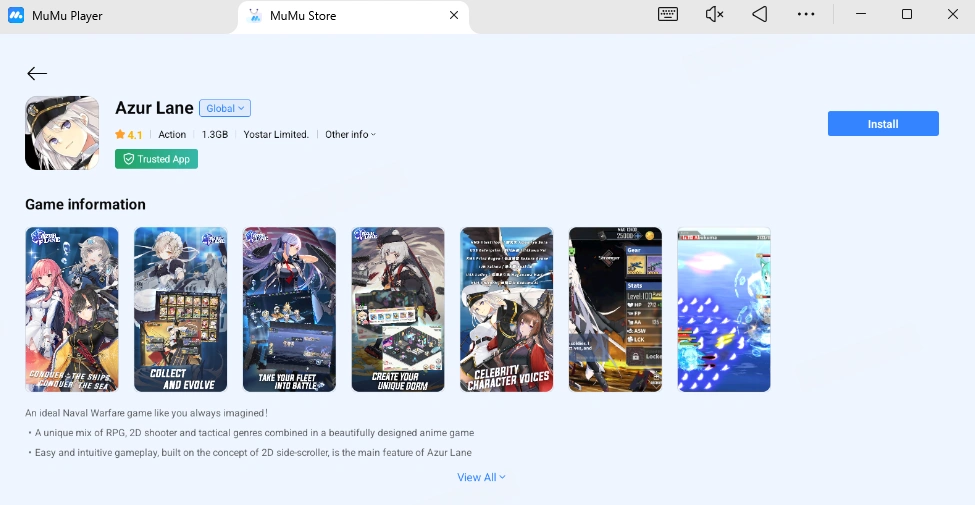Toggle the muted speaker icon
Screen dimensions: 975x505
pos(714,14)
